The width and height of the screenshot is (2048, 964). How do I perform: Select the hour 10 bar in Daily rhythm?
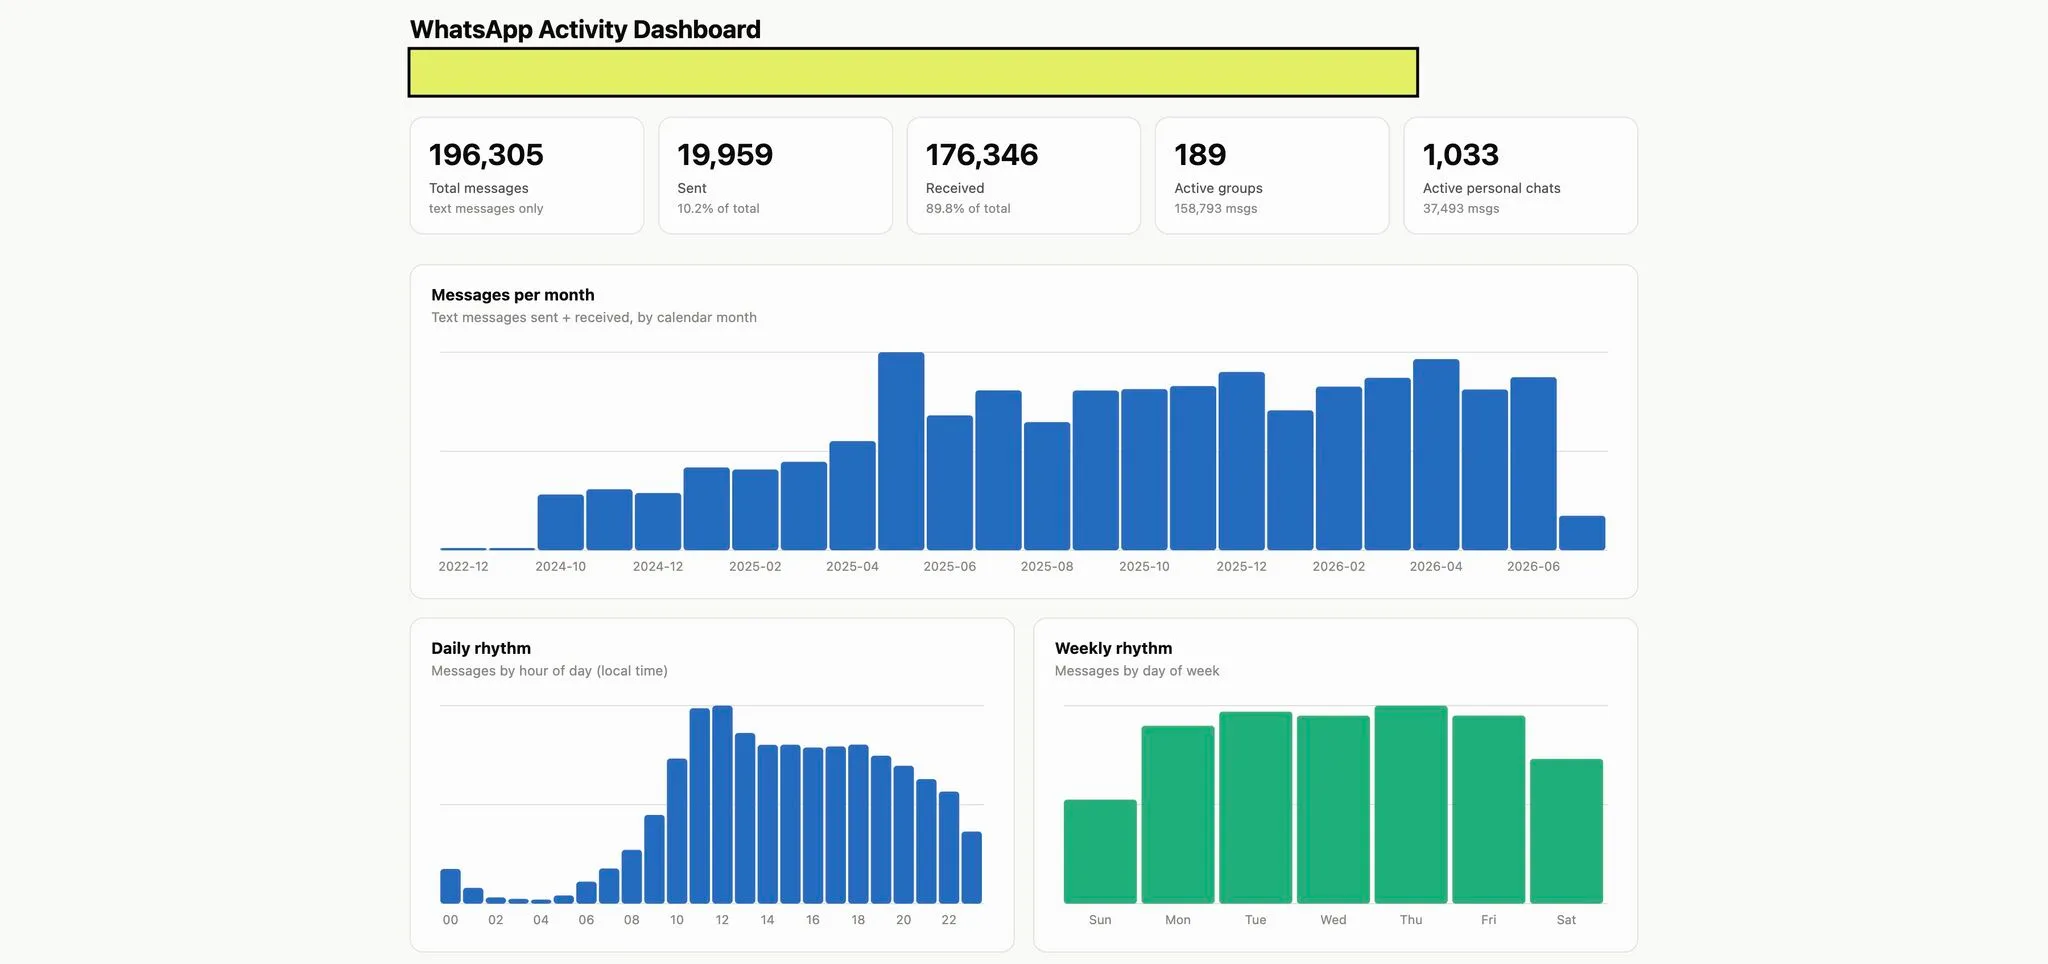point(677,831)
